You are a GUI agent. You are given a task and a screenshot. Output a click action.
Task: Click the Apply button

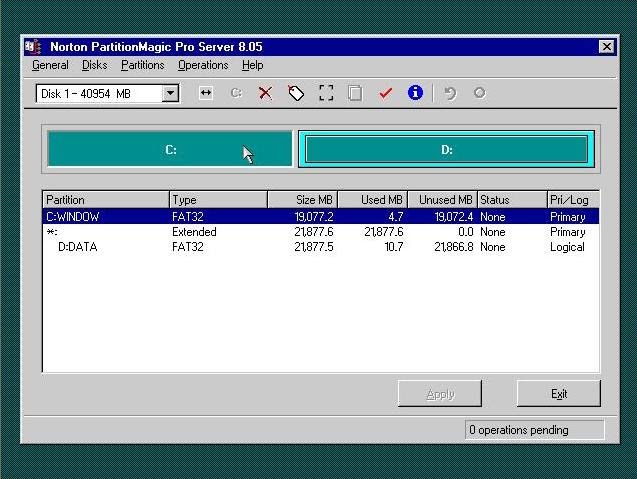click(x=440, y=394)
